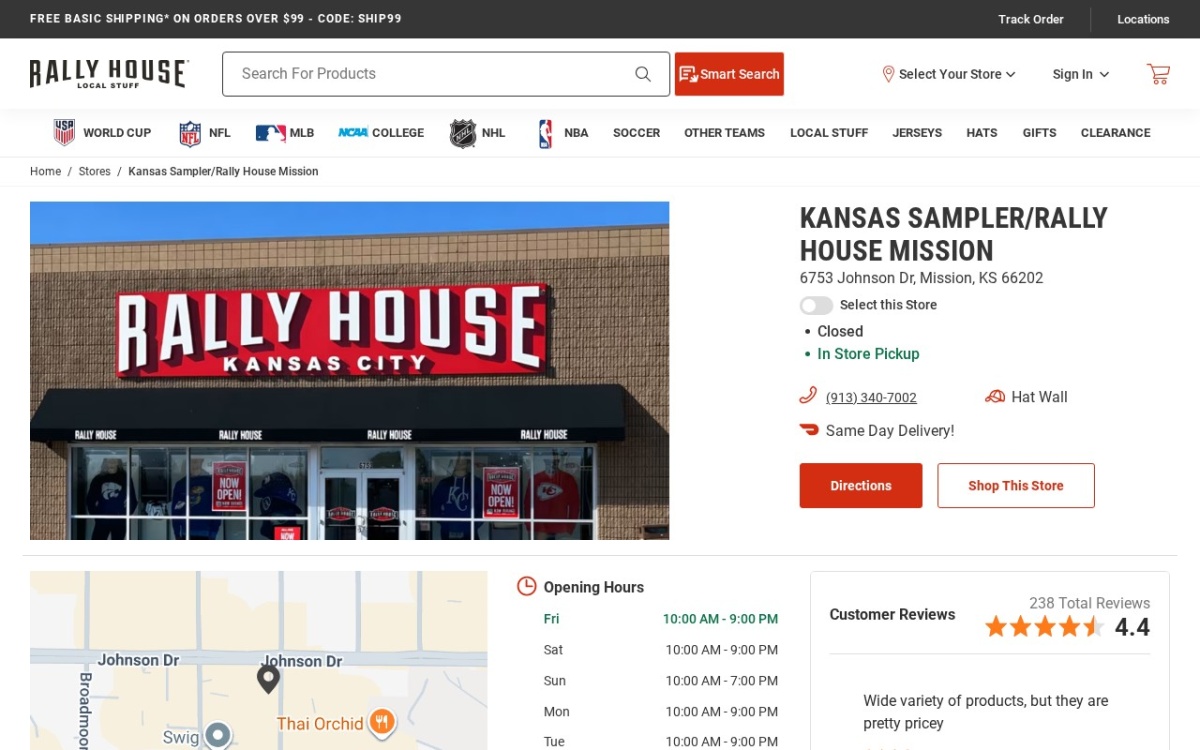Open the COLLEGE menu label

pyautogui.click(x=398, y=133)
